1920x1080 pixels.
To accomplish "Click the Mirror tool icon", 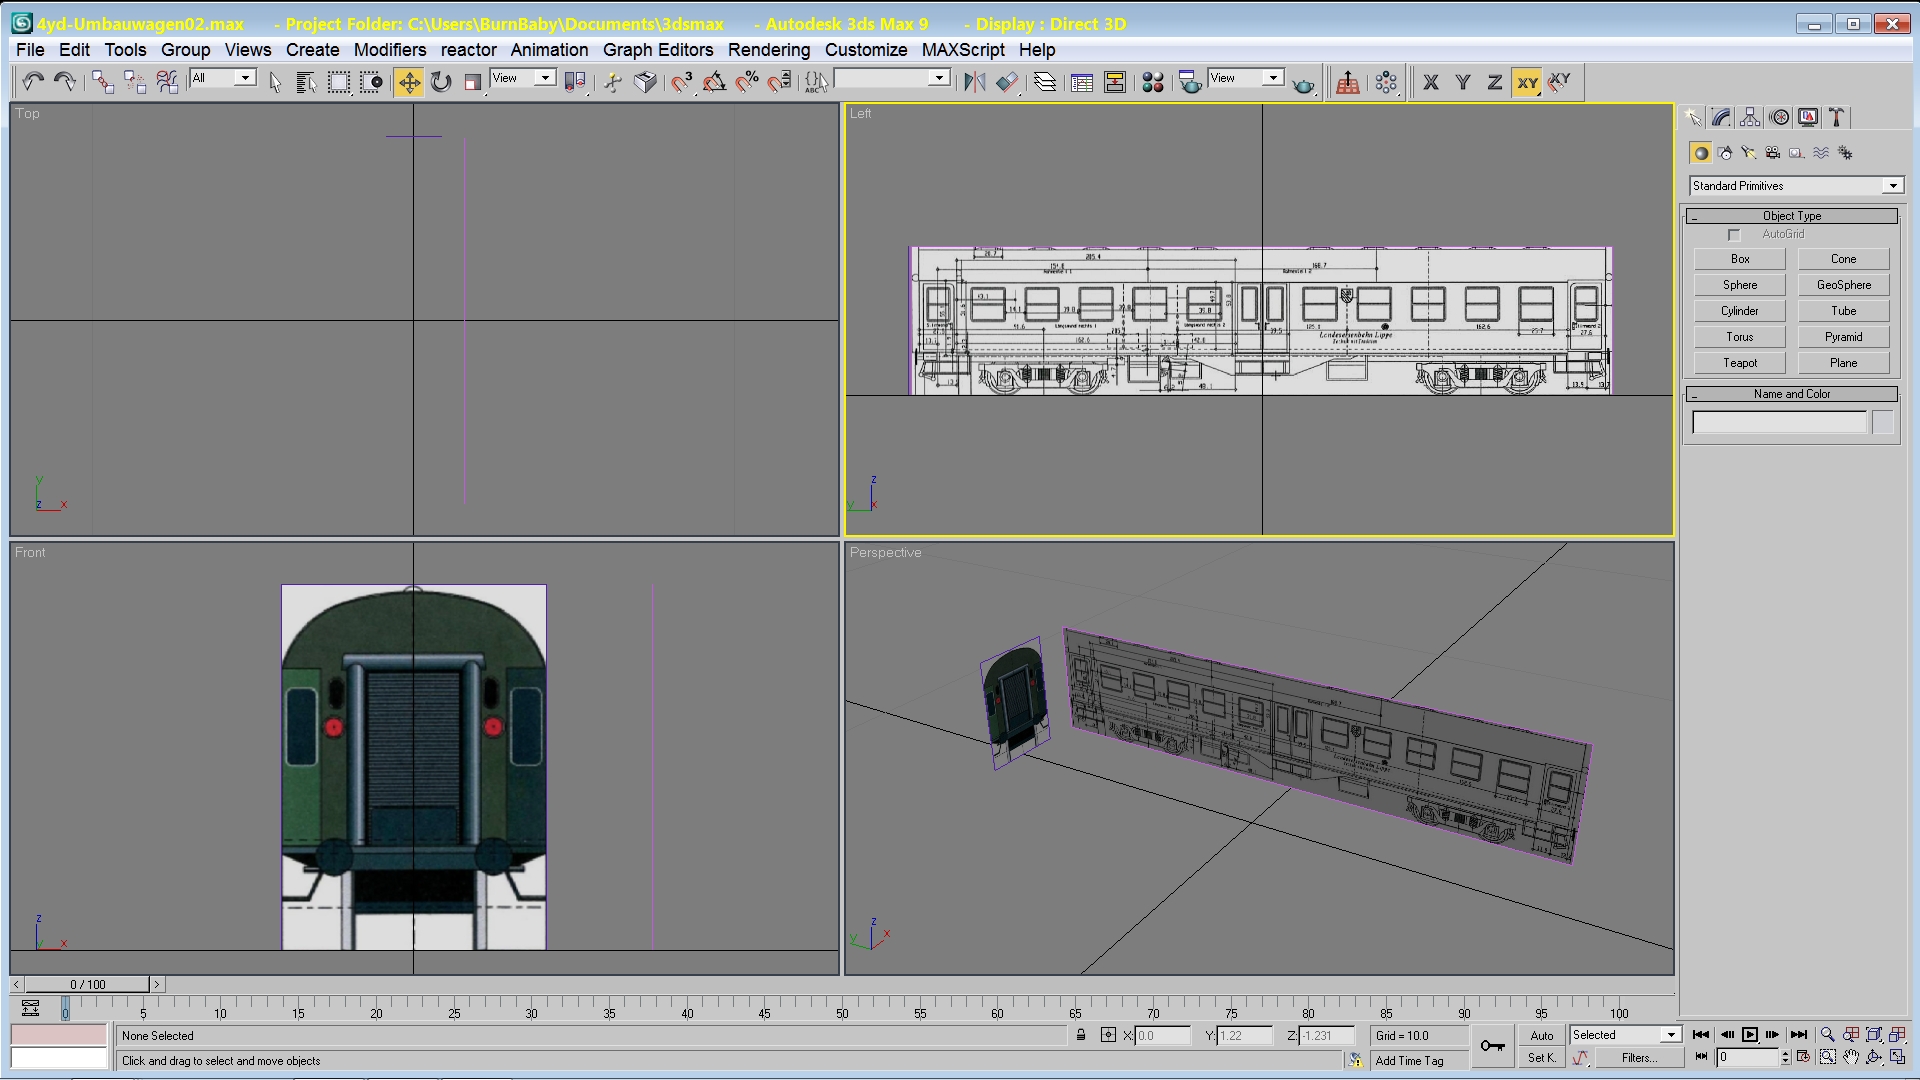I will click(974, 83).
